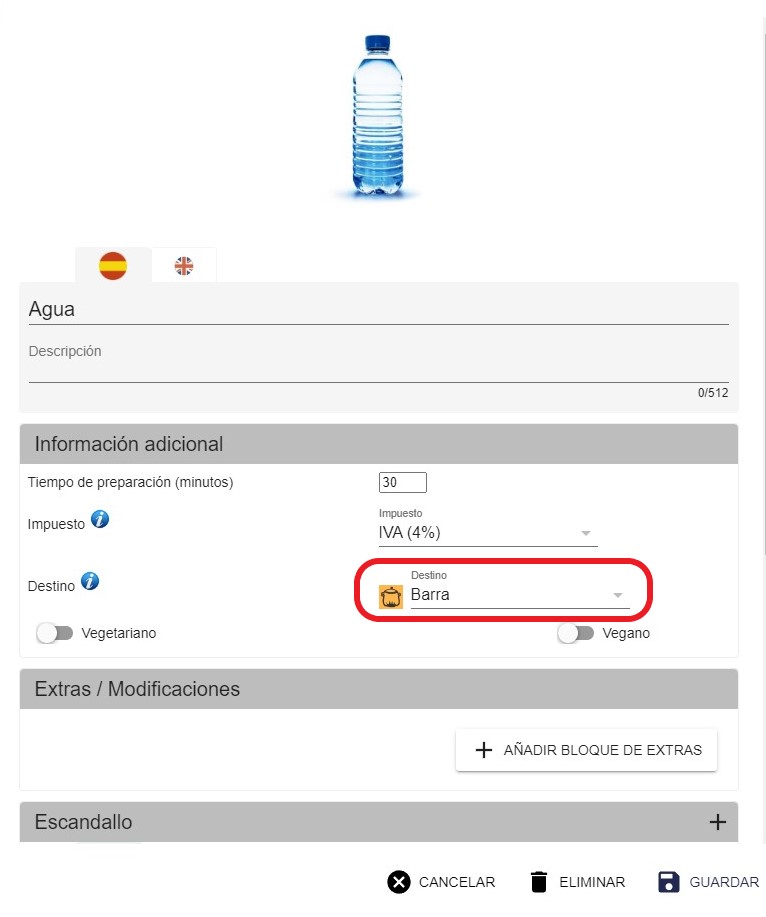Click the trash bin Eliminar icon
The height and width of the screenshot is (917, 766).
click(x=539, y=882)
